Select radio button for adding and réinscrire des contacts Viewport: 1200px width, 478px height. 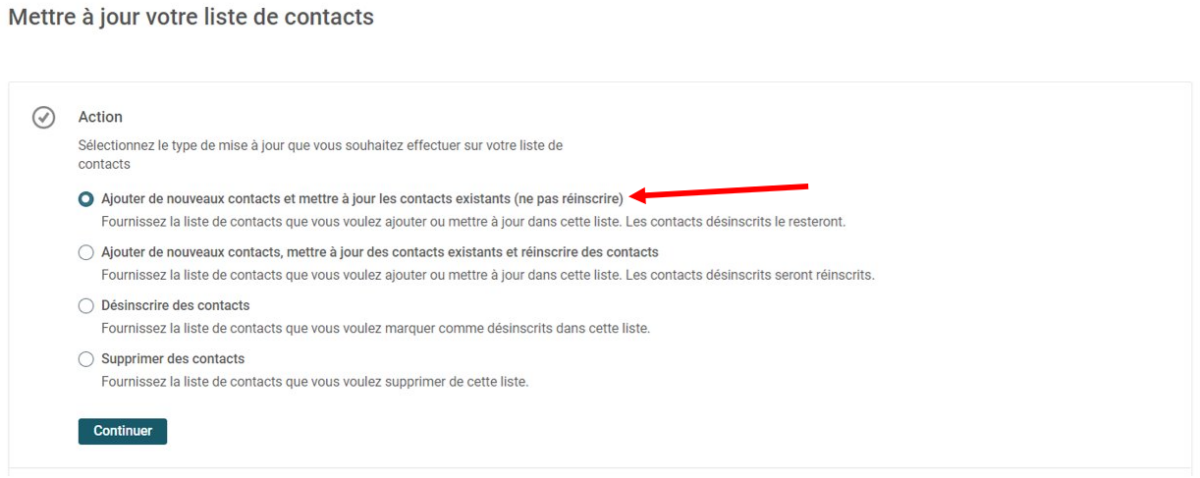tap(86, 252)
